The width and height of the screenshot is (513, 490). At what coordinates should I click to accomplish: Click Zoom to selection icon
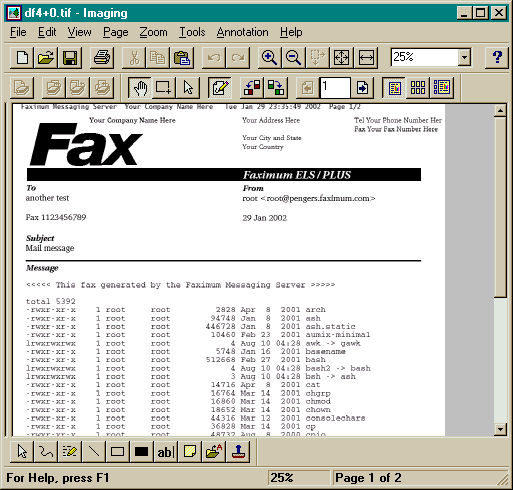(317, 58)
